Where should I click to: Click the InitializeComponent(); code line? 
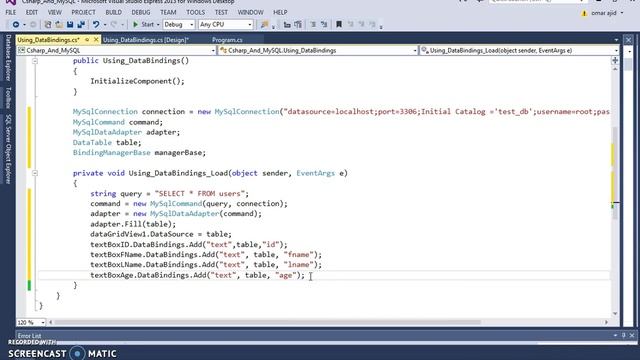[137, 81]
